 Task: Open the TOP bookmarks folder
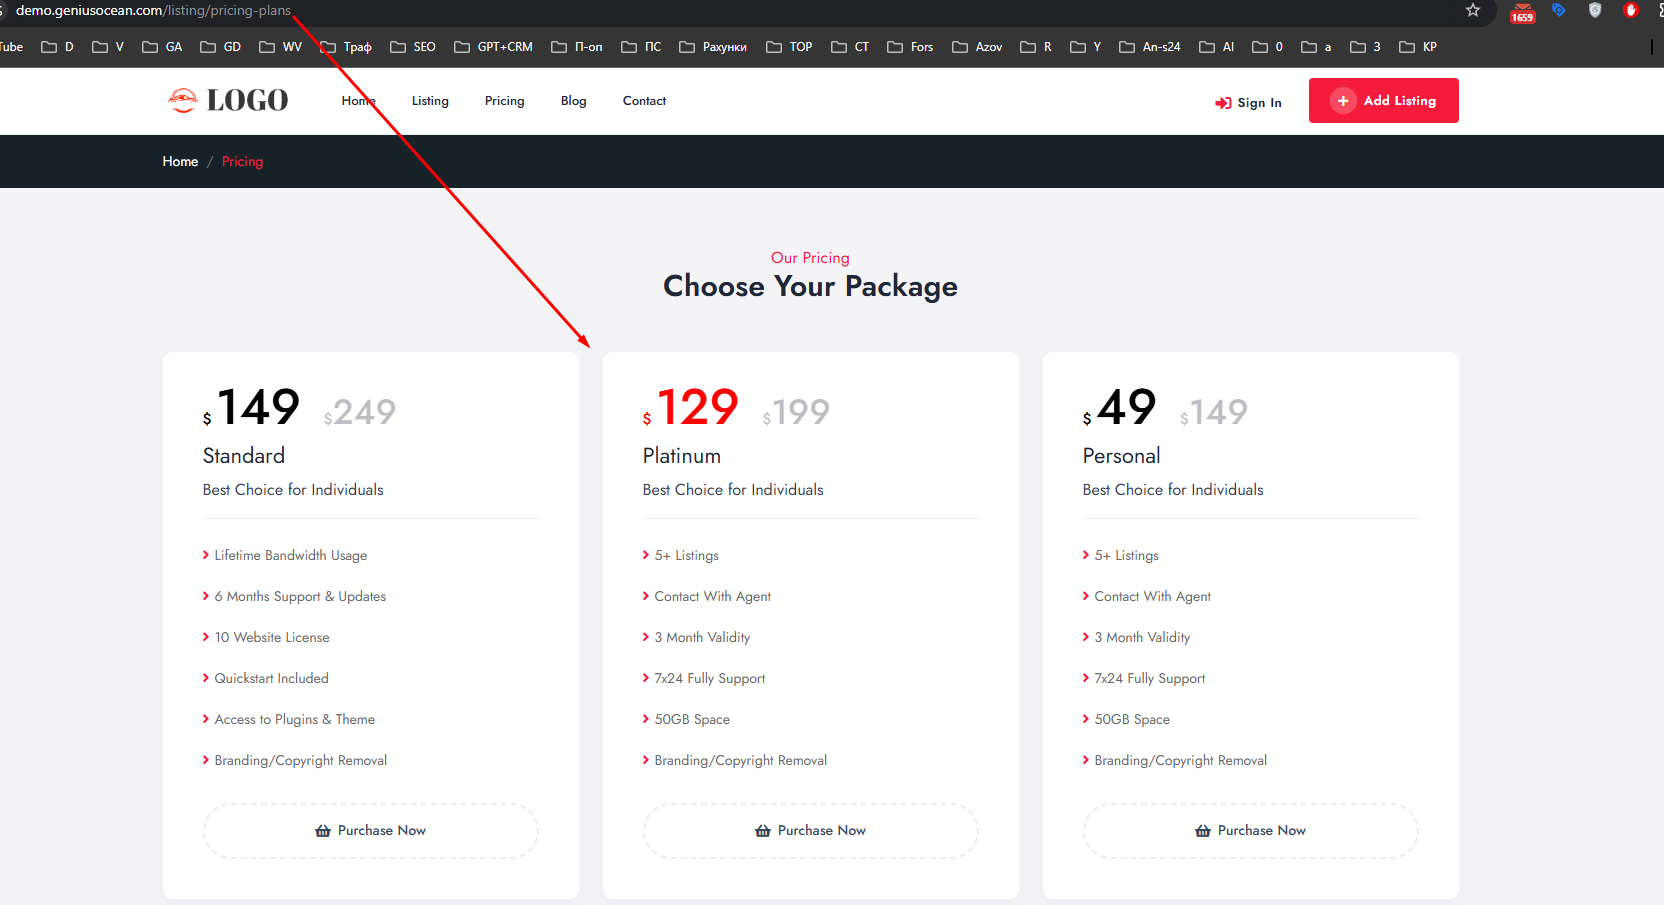(x=789, y=47)
